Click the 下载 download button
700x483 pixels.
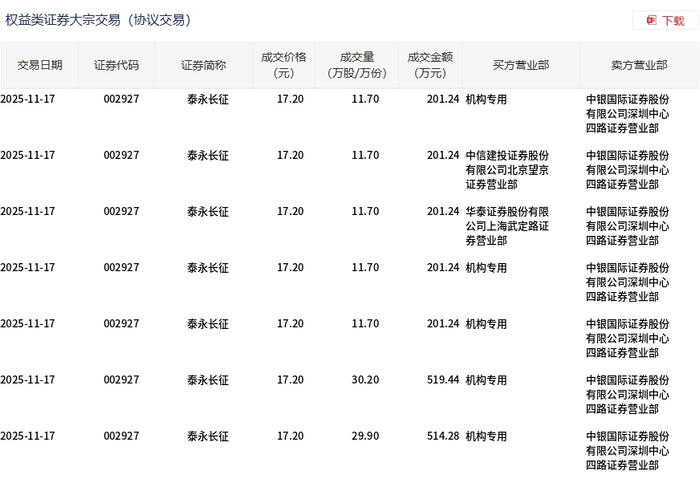[665, 21]
